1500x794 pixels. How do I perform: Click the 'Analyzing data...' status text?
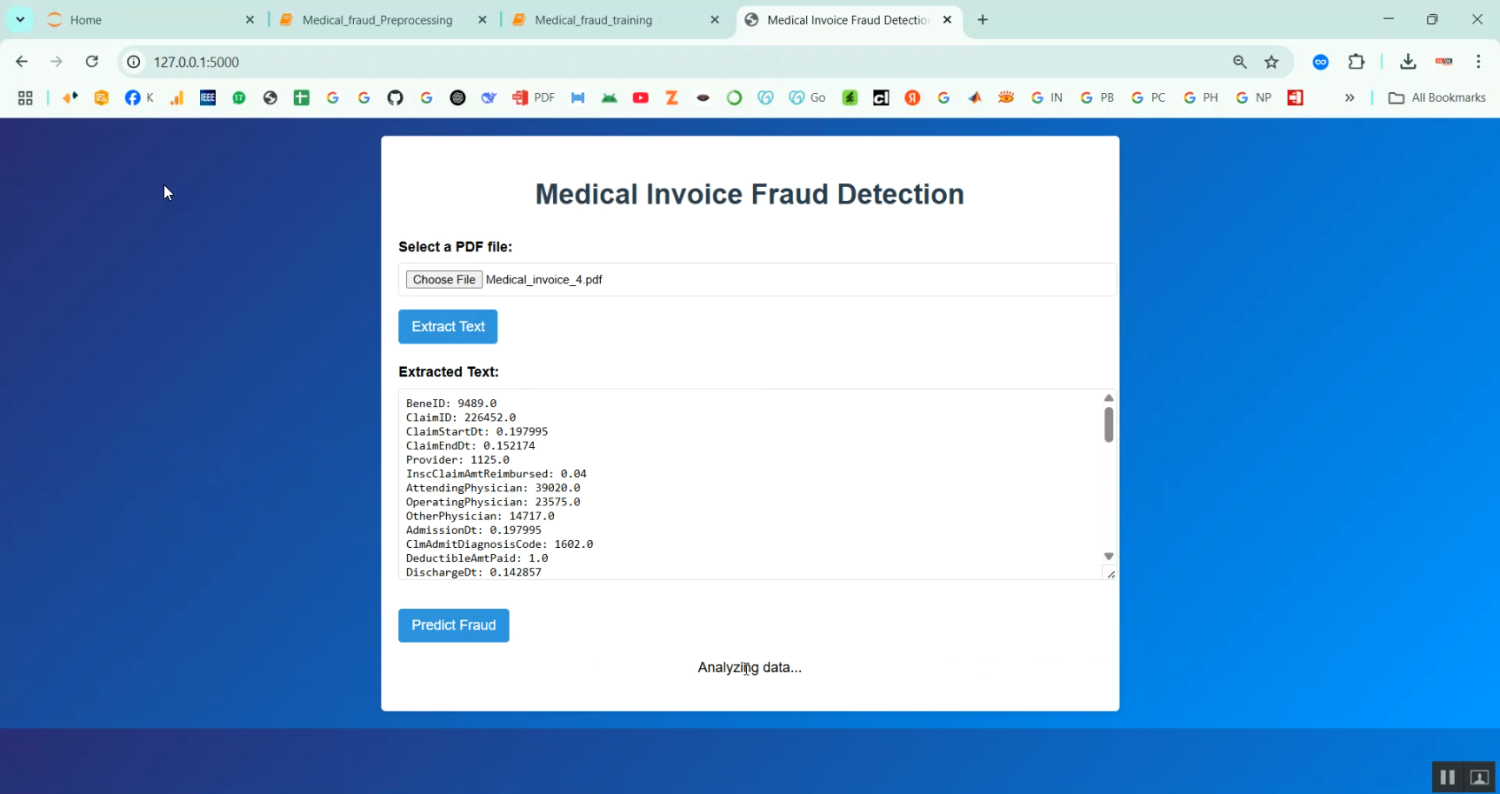coord(750,668)
